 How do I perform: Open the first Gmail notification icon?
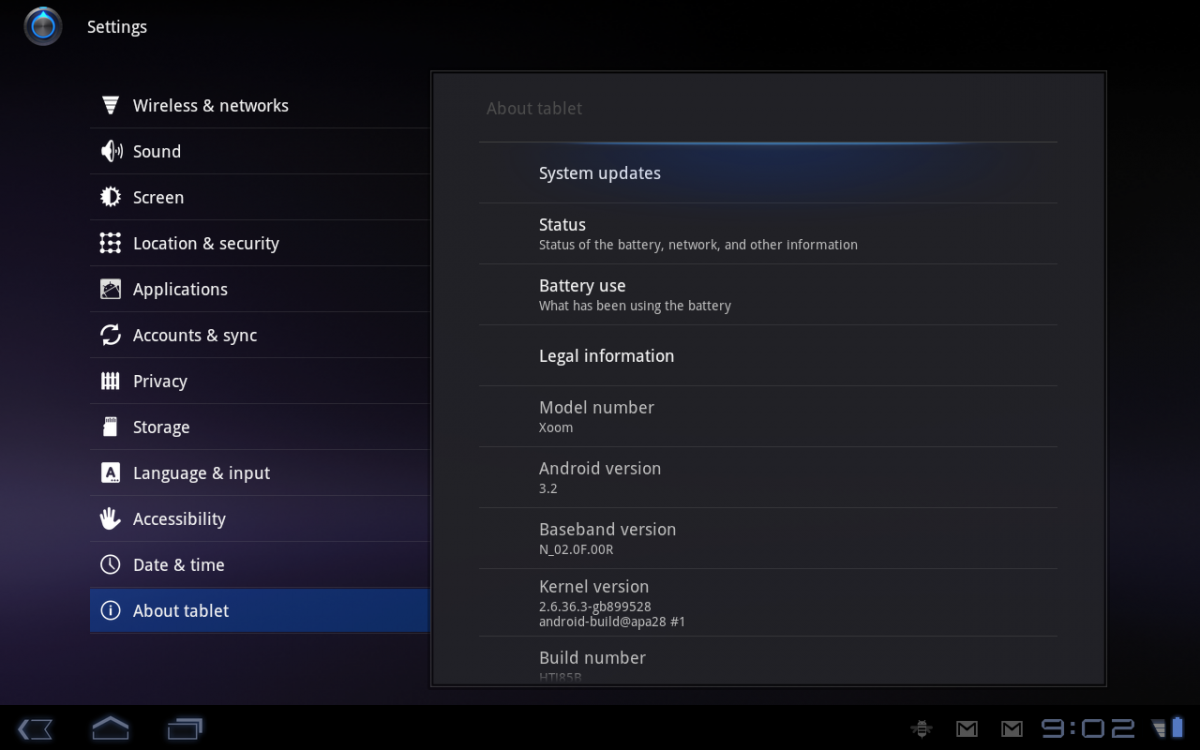[x=967, y=729]
